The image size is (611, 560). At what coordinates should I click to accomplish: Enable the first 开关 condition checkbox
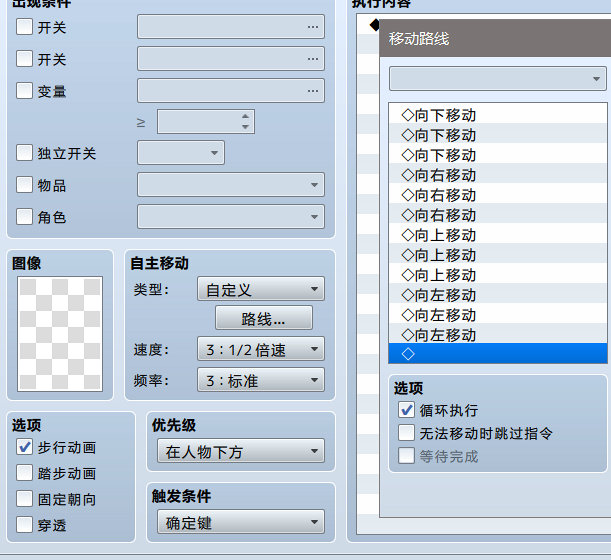click(24, 27)
